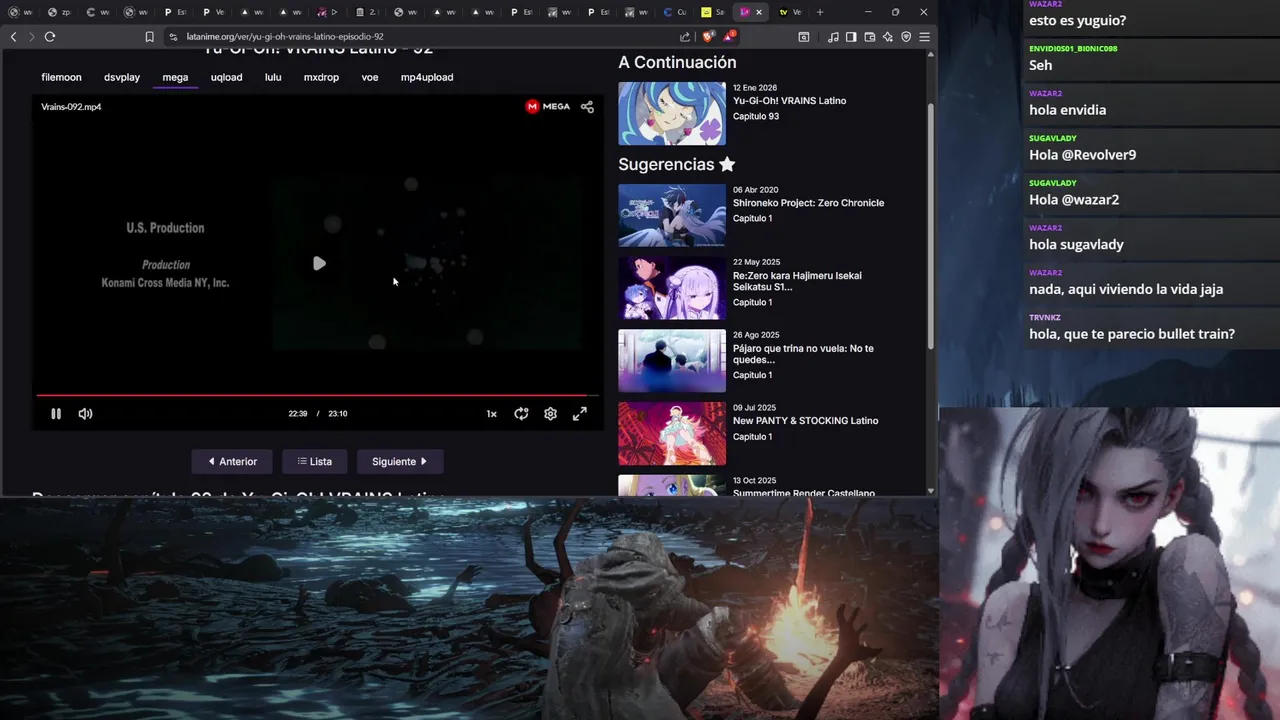
Task: Go to the previous episode with Anterior
Action: tap(232, 462)
